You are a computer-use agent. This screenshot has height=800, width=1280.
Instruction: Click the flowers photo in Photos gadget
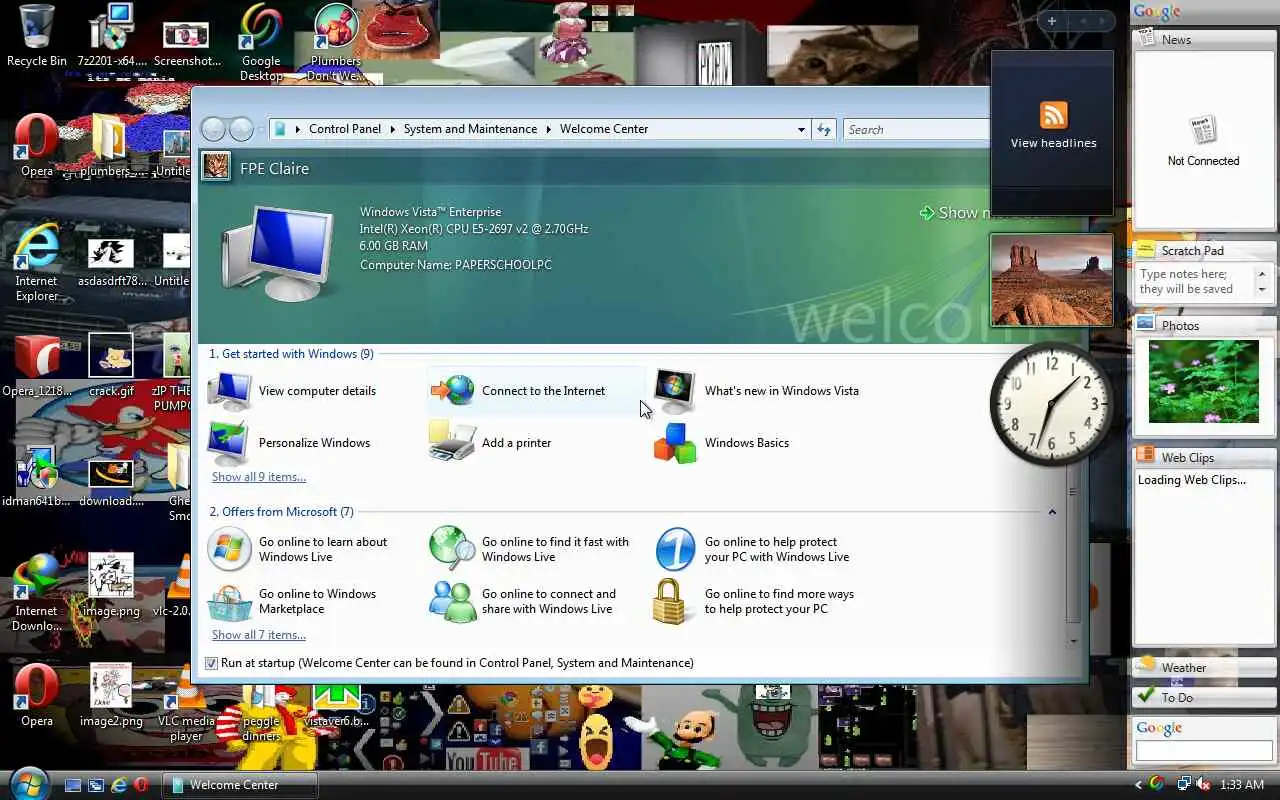1203,380
